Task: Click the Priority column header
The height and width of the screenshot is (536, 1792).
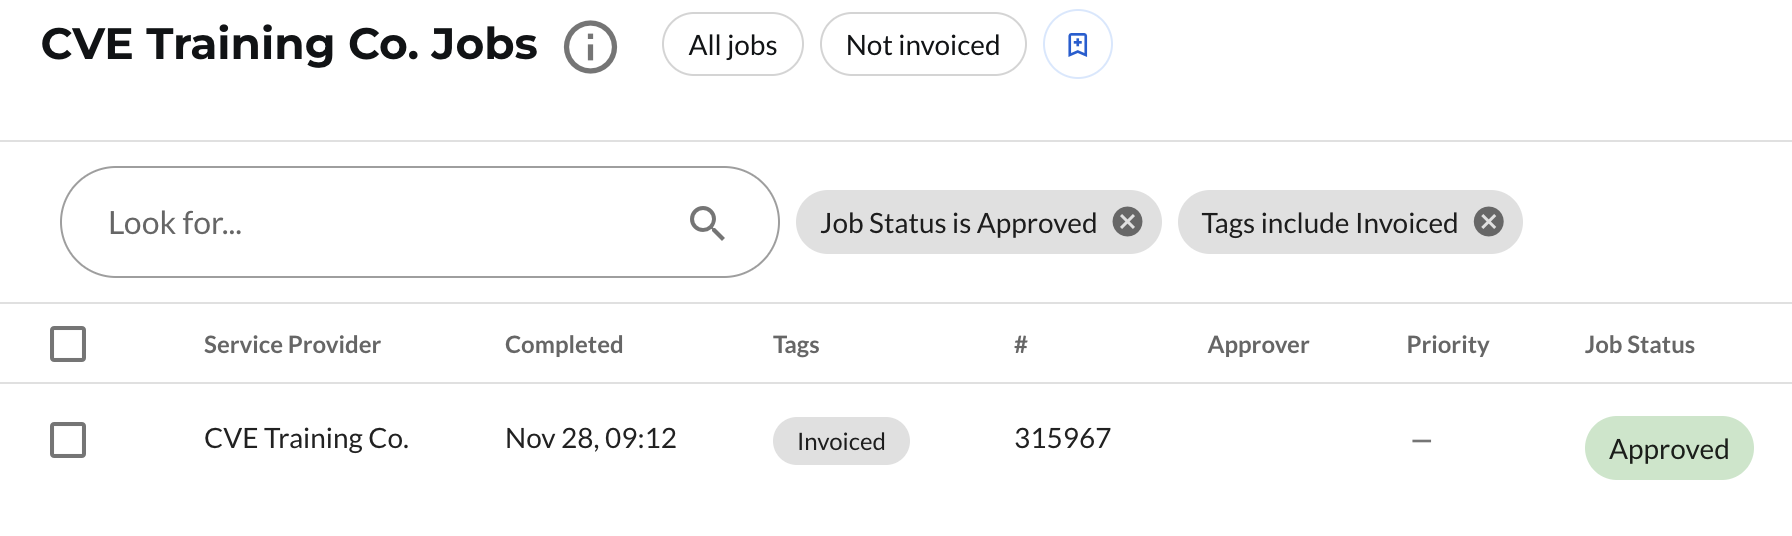Action: [x=1447, y=345]
